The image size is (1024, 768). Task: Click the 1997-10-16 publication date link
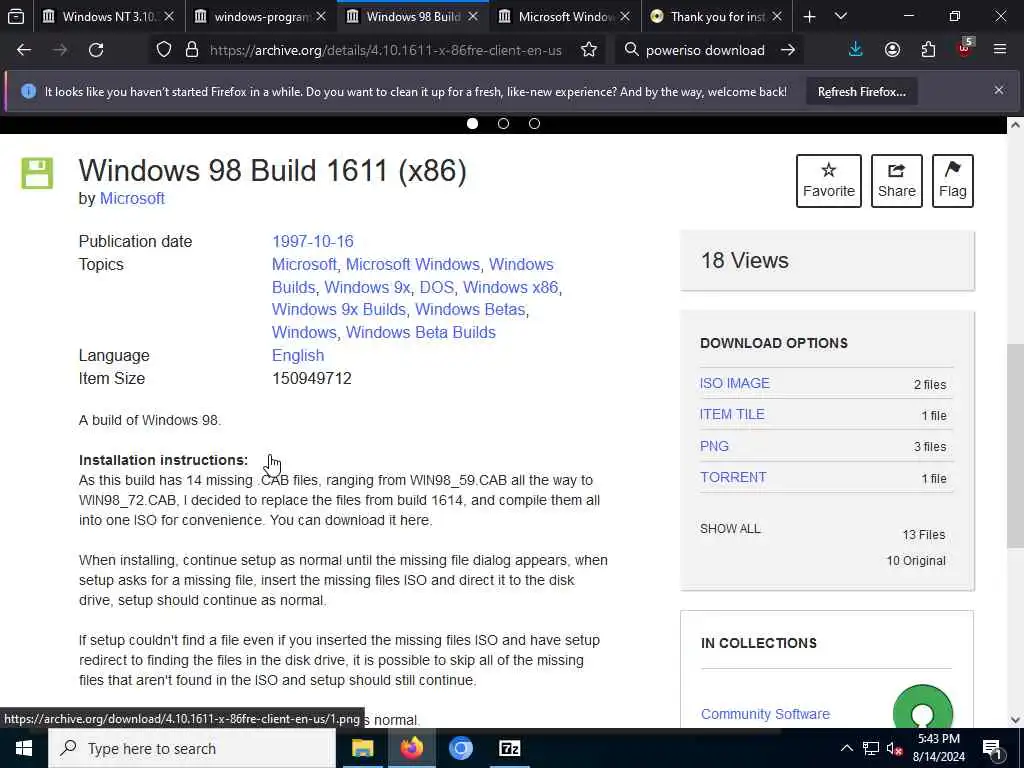(313, 241)
